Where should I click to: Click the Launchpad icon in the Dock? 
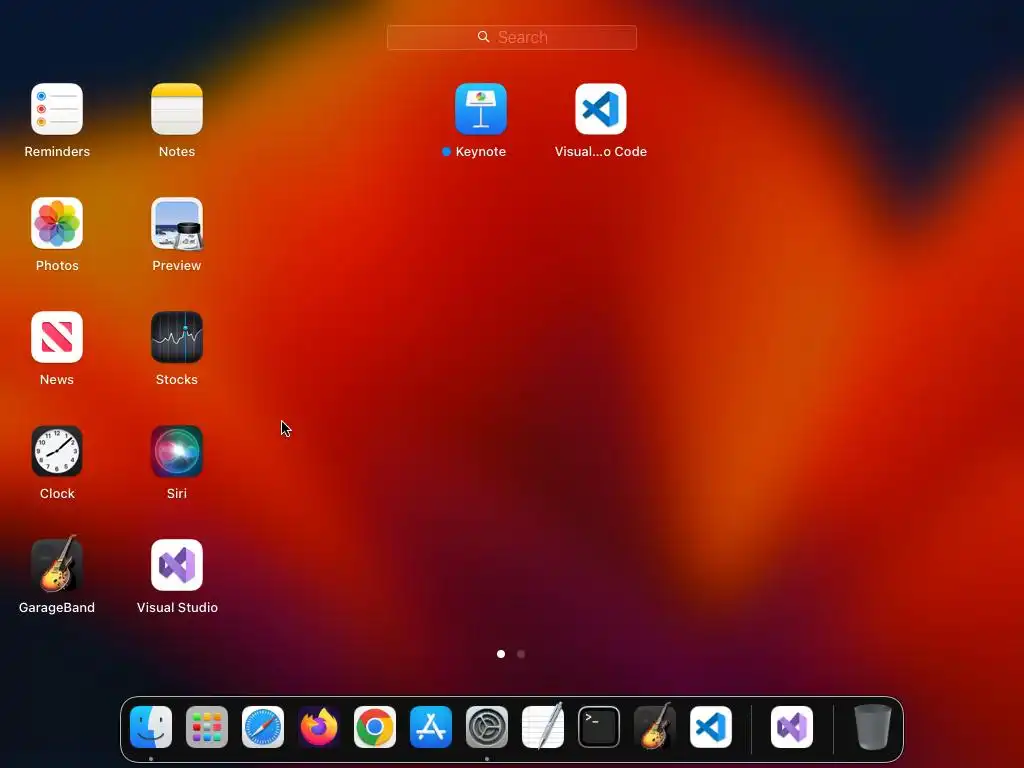(207, 727)
